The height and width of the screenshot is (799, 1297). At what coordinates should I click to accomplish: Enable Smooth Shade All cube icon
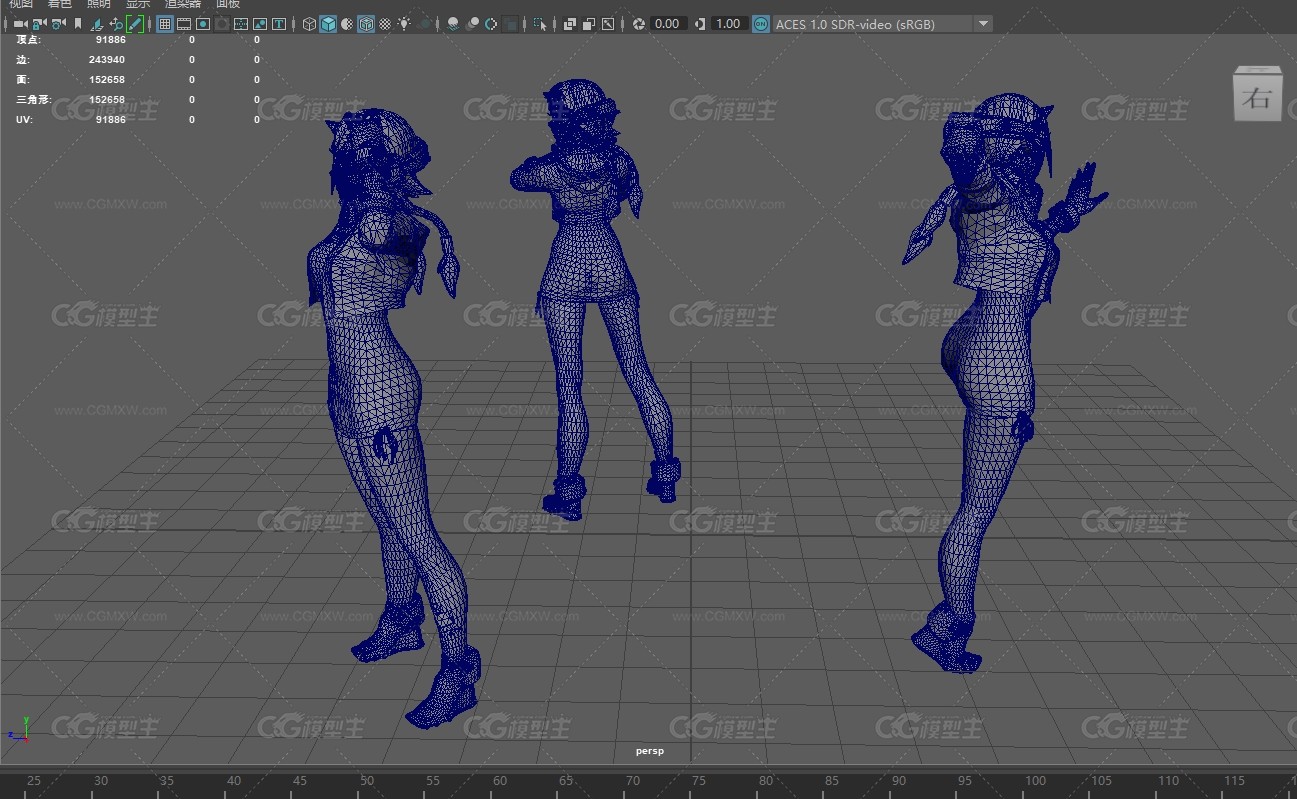328,23
